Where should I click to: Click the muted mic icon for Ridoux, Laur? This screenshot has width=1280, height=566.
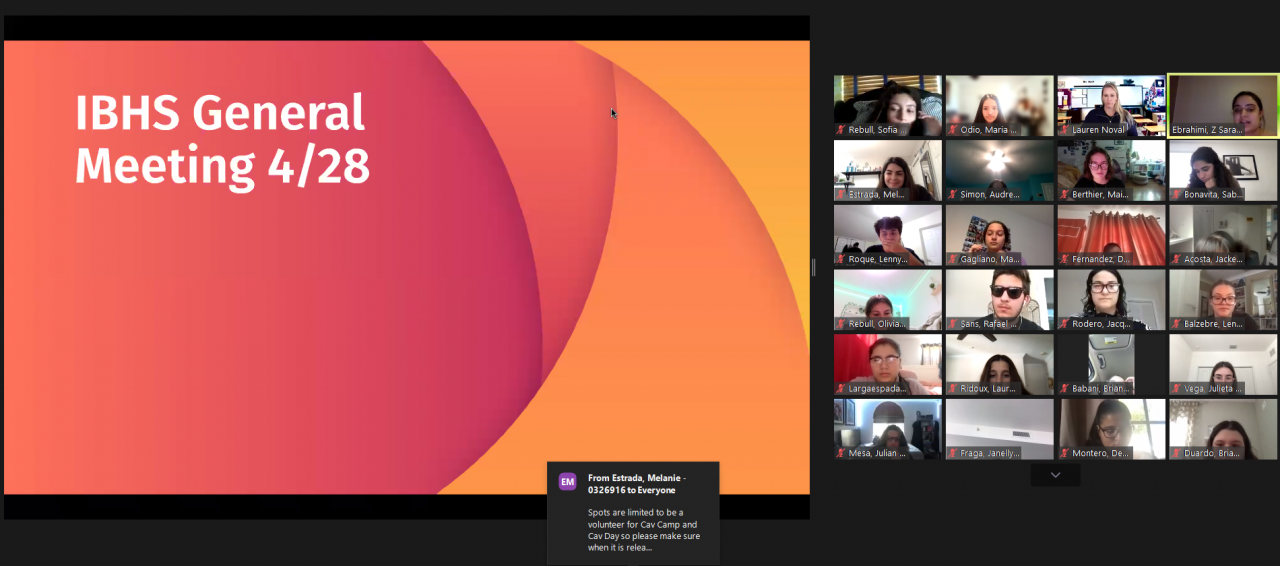point(953,389)
